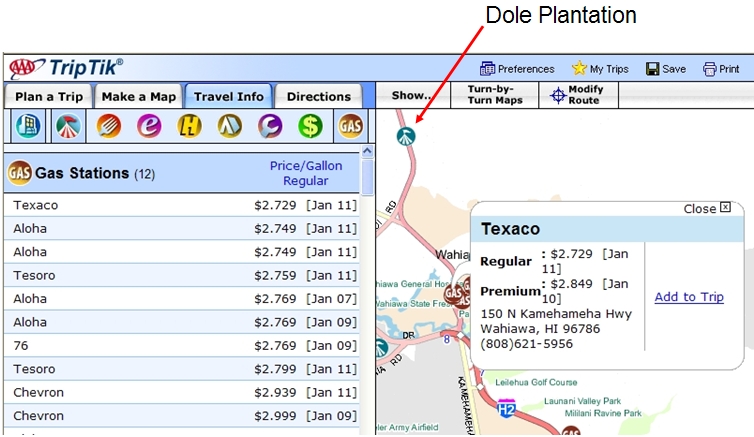Click the scrollbar up arrow in gas list
754x437 pixels.
367,151
